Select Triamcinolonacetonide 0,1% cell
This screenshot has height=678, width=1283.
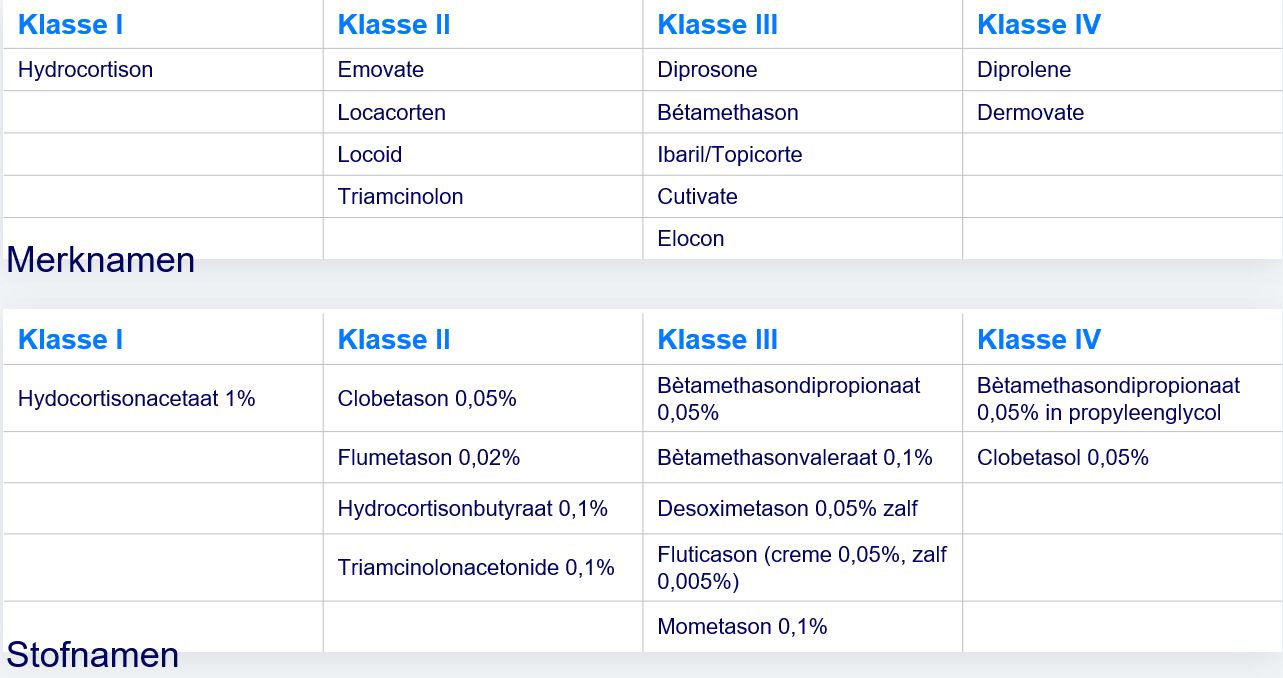click(476, 567)
